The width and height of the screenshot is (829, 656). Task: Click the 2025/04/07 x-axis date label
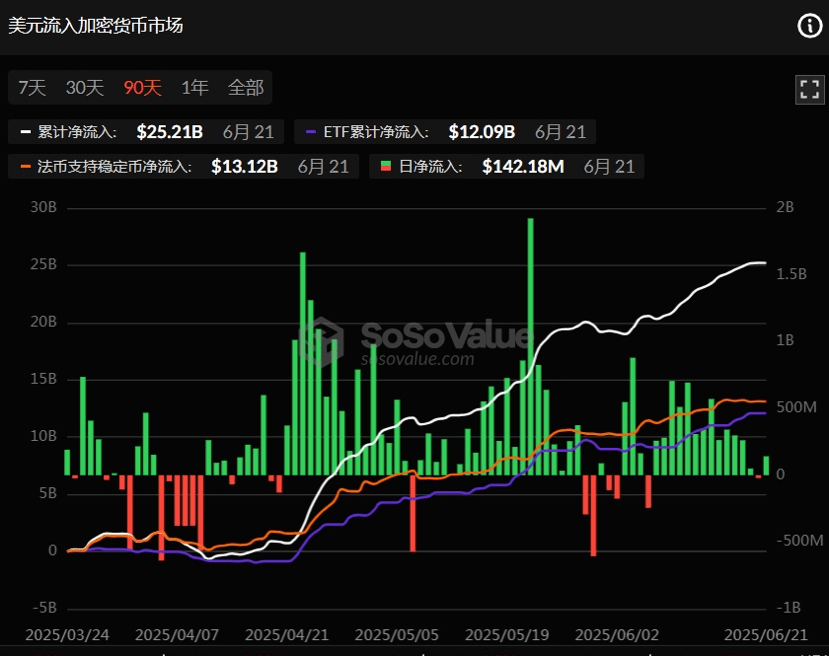tap(177, 634)
